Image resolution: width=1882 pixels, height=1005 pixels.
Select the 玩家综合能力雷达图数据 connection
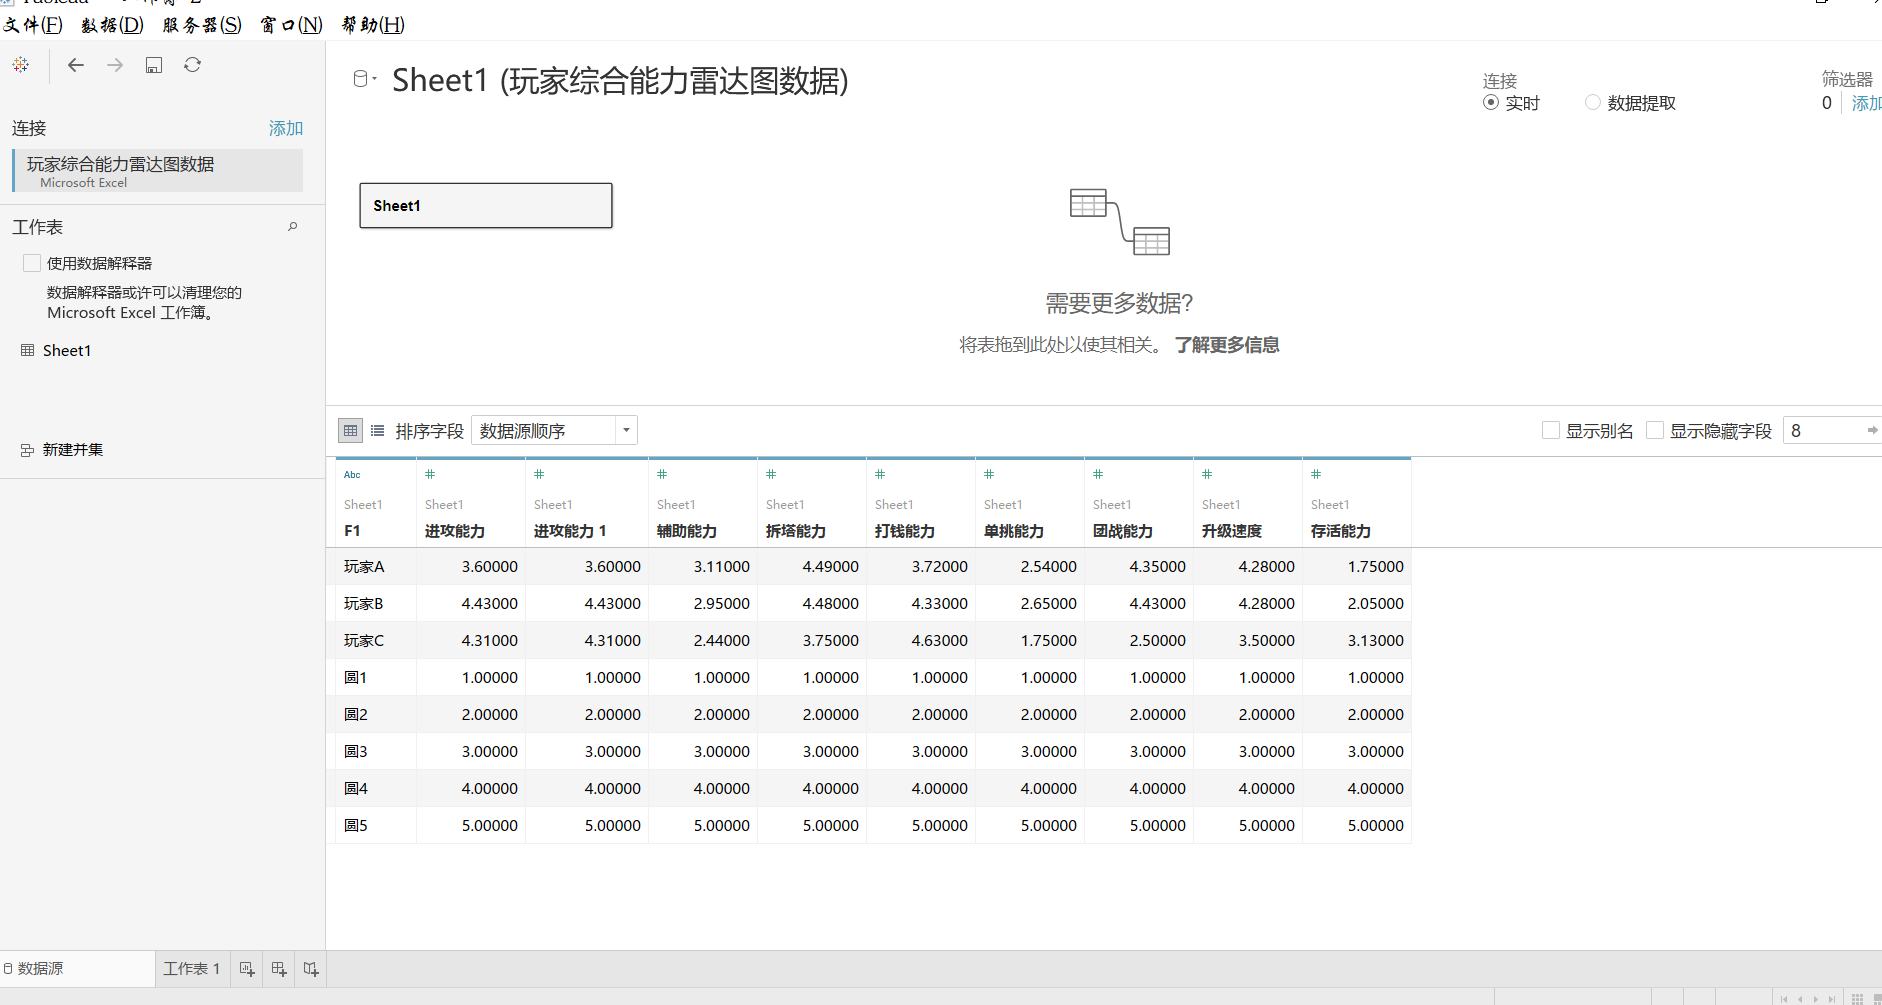tap(158, 171)
